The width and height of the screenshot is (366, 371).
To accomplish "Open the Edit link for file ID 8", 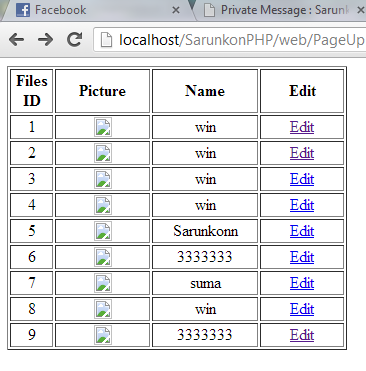I will 302,309.
